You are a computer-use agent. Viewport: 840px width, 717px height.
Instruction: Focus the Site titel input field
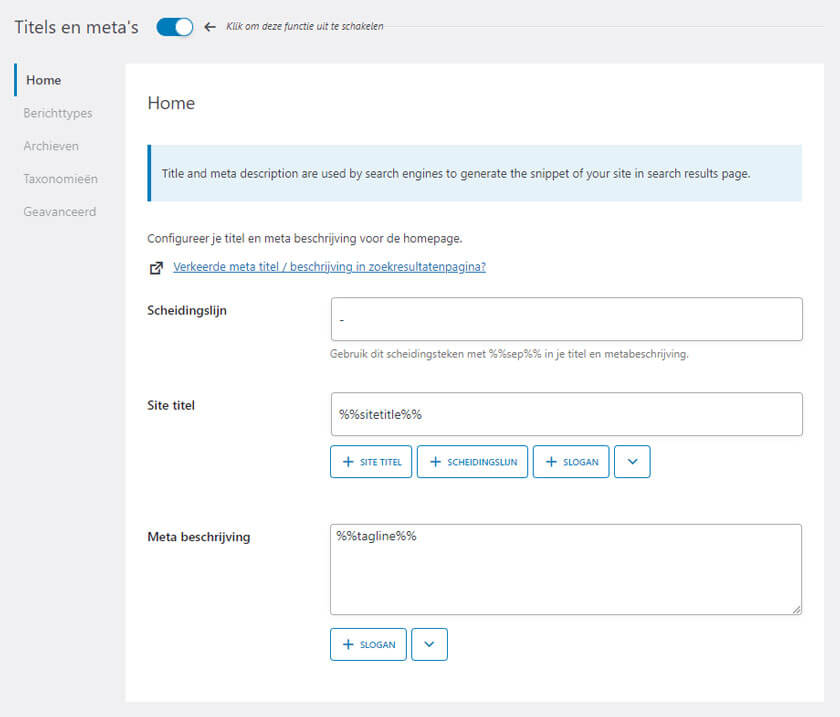coord(566,414)
